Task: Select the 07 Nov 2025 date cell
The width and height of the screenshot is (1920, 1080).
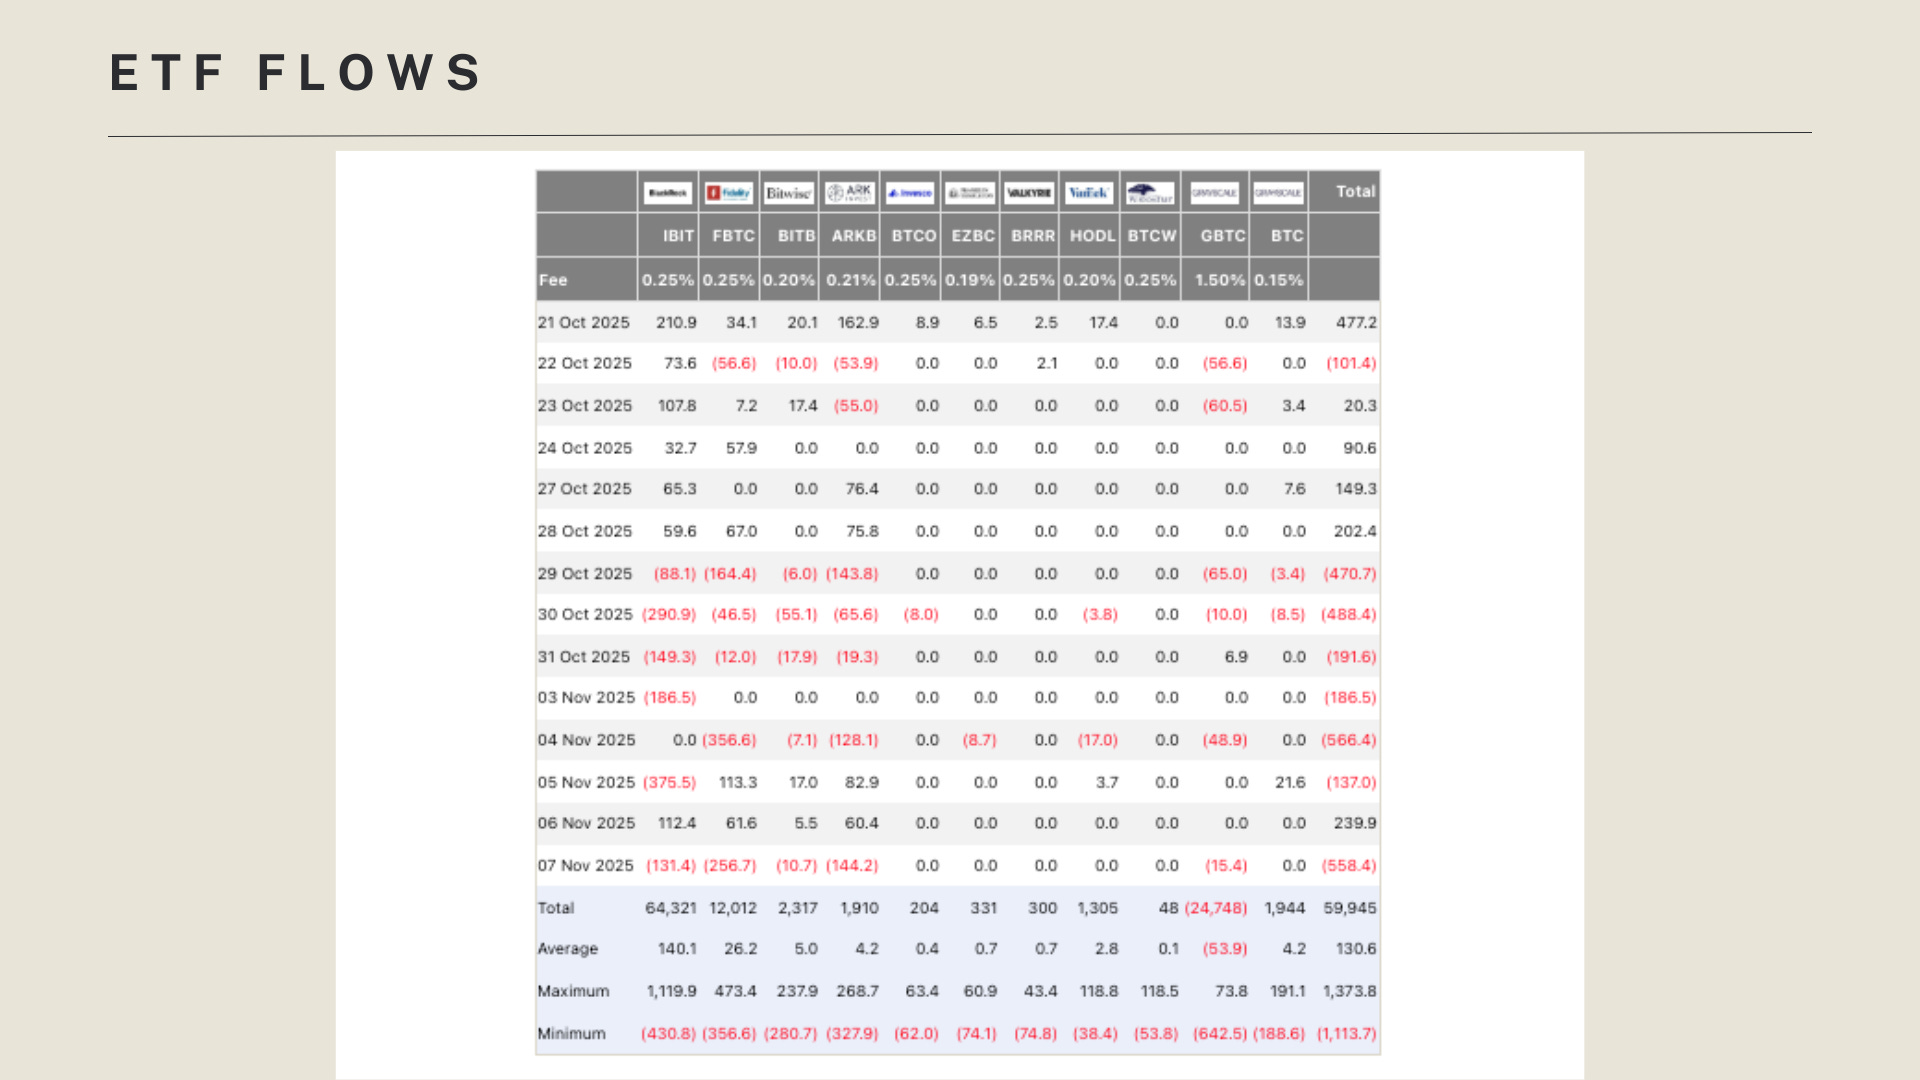Action: (586, 866)
